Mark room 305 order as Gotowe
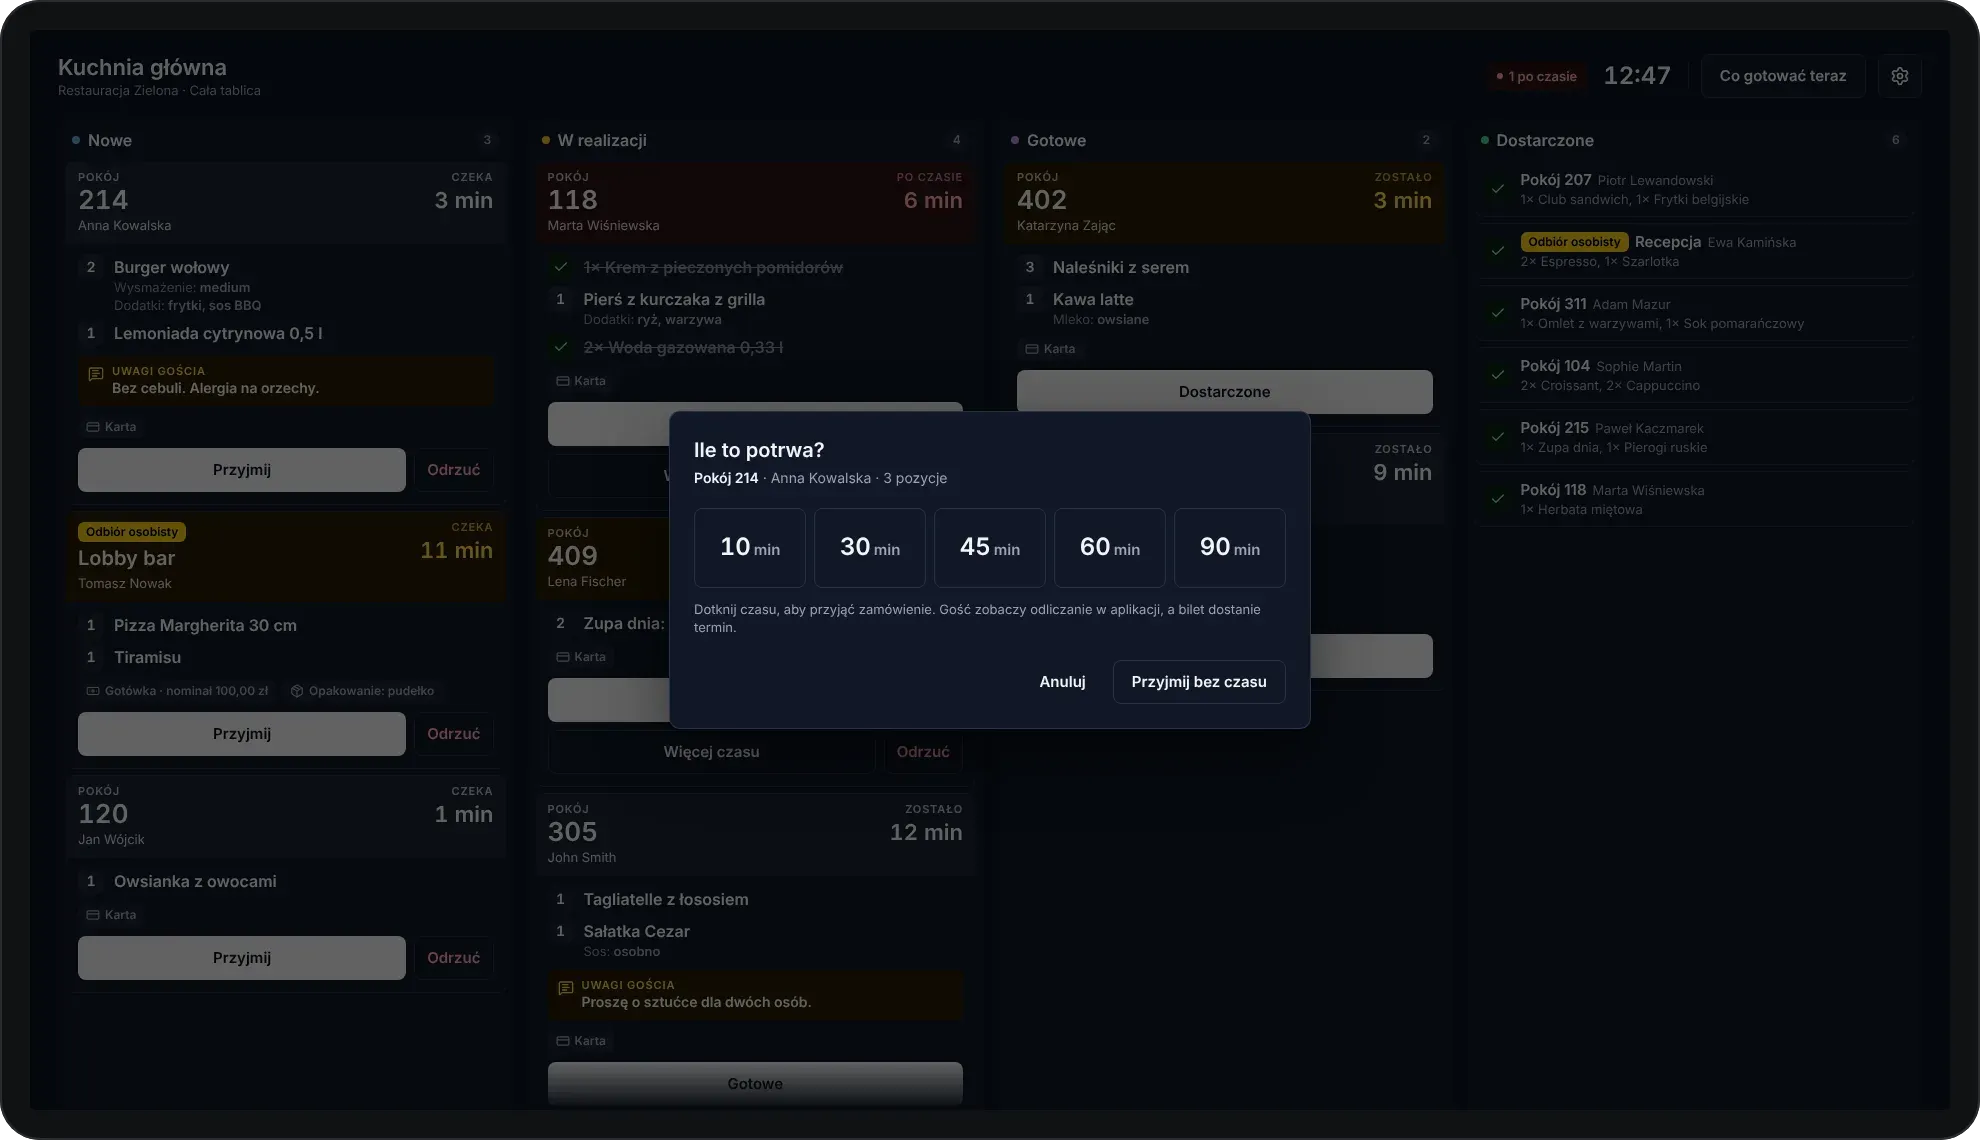Viewport: 1980px width, 1140px height. [x=755, y=1084]
